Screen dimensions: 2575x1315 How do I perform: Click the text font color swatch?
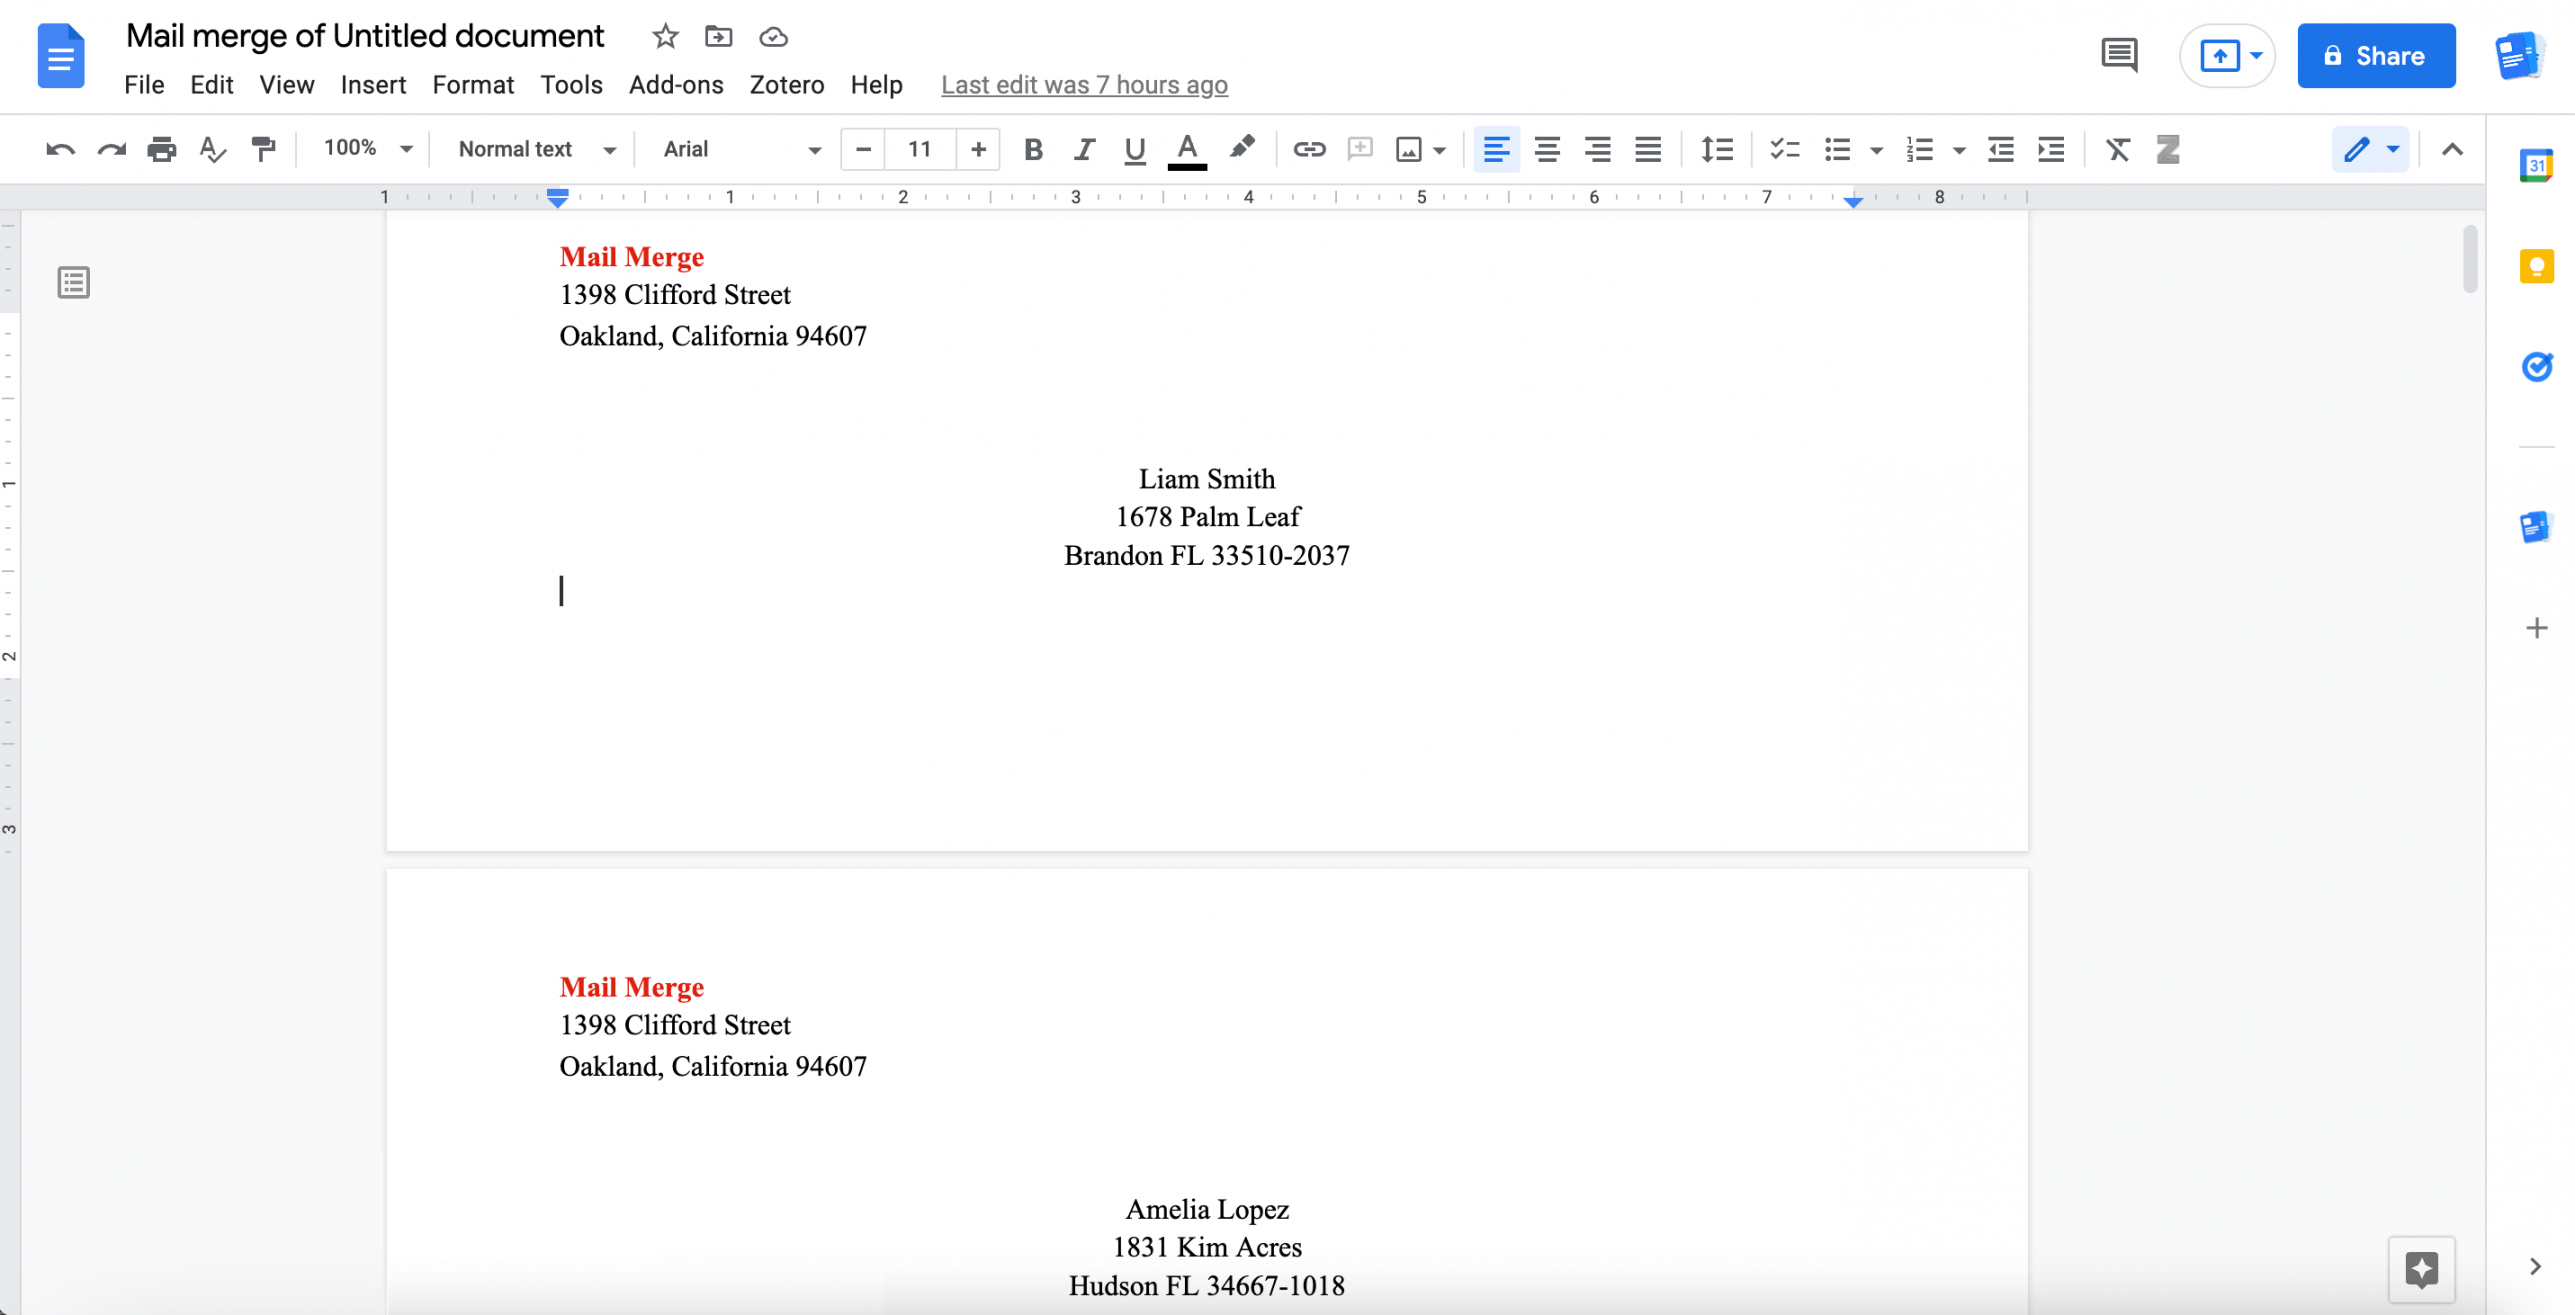(x=1185, y=166)
